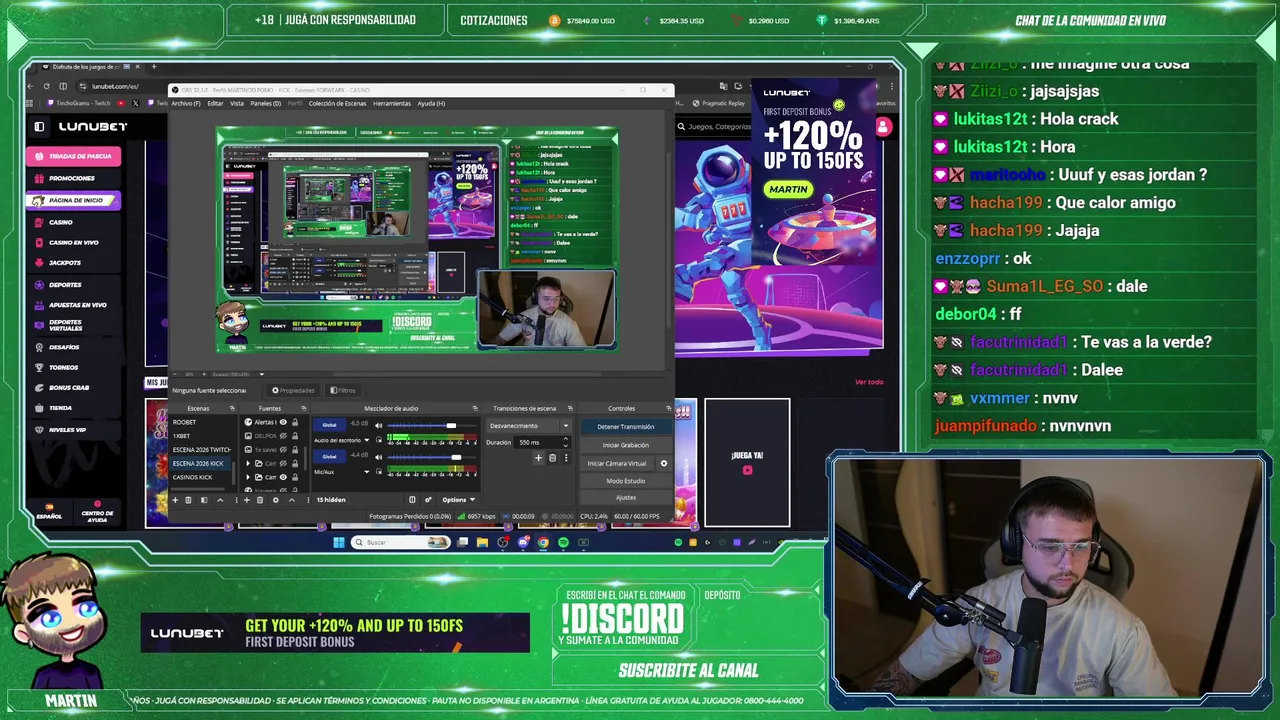Open the Paneles menu in OBS
The image size is (1280, 720).
pyautogui.click(x=265, y=103)
